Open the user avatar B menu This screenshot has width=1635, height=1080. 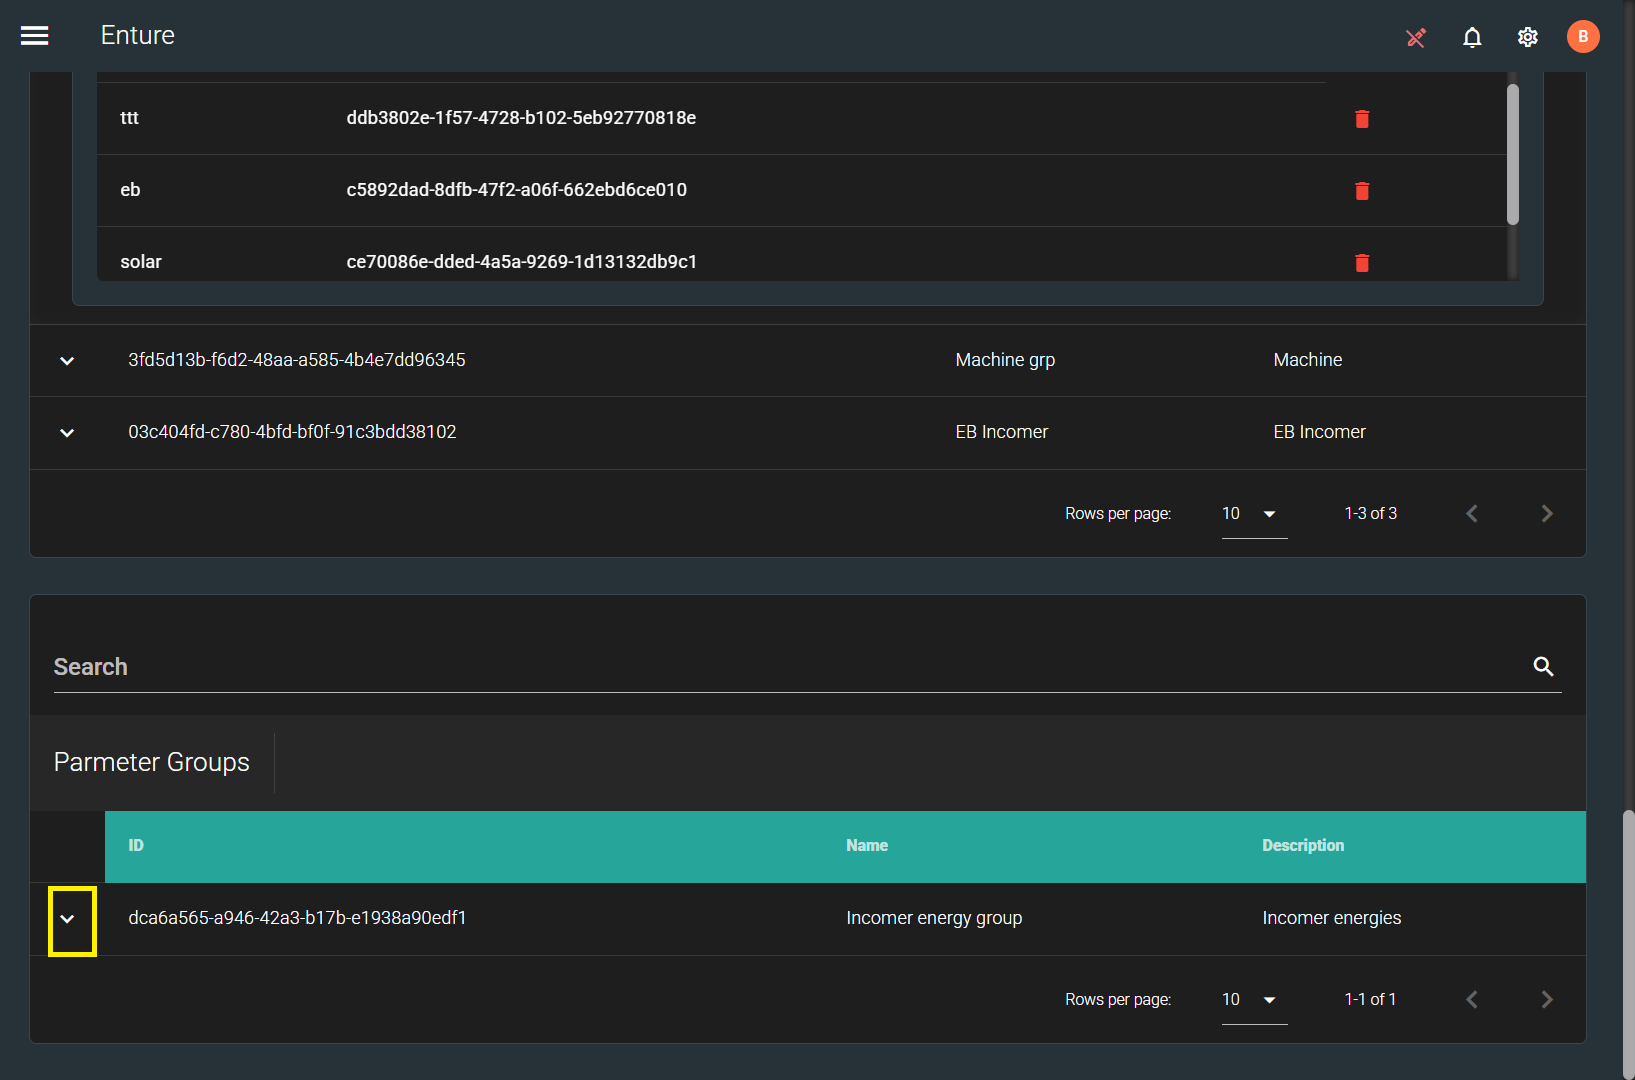tap(1583, 37)
